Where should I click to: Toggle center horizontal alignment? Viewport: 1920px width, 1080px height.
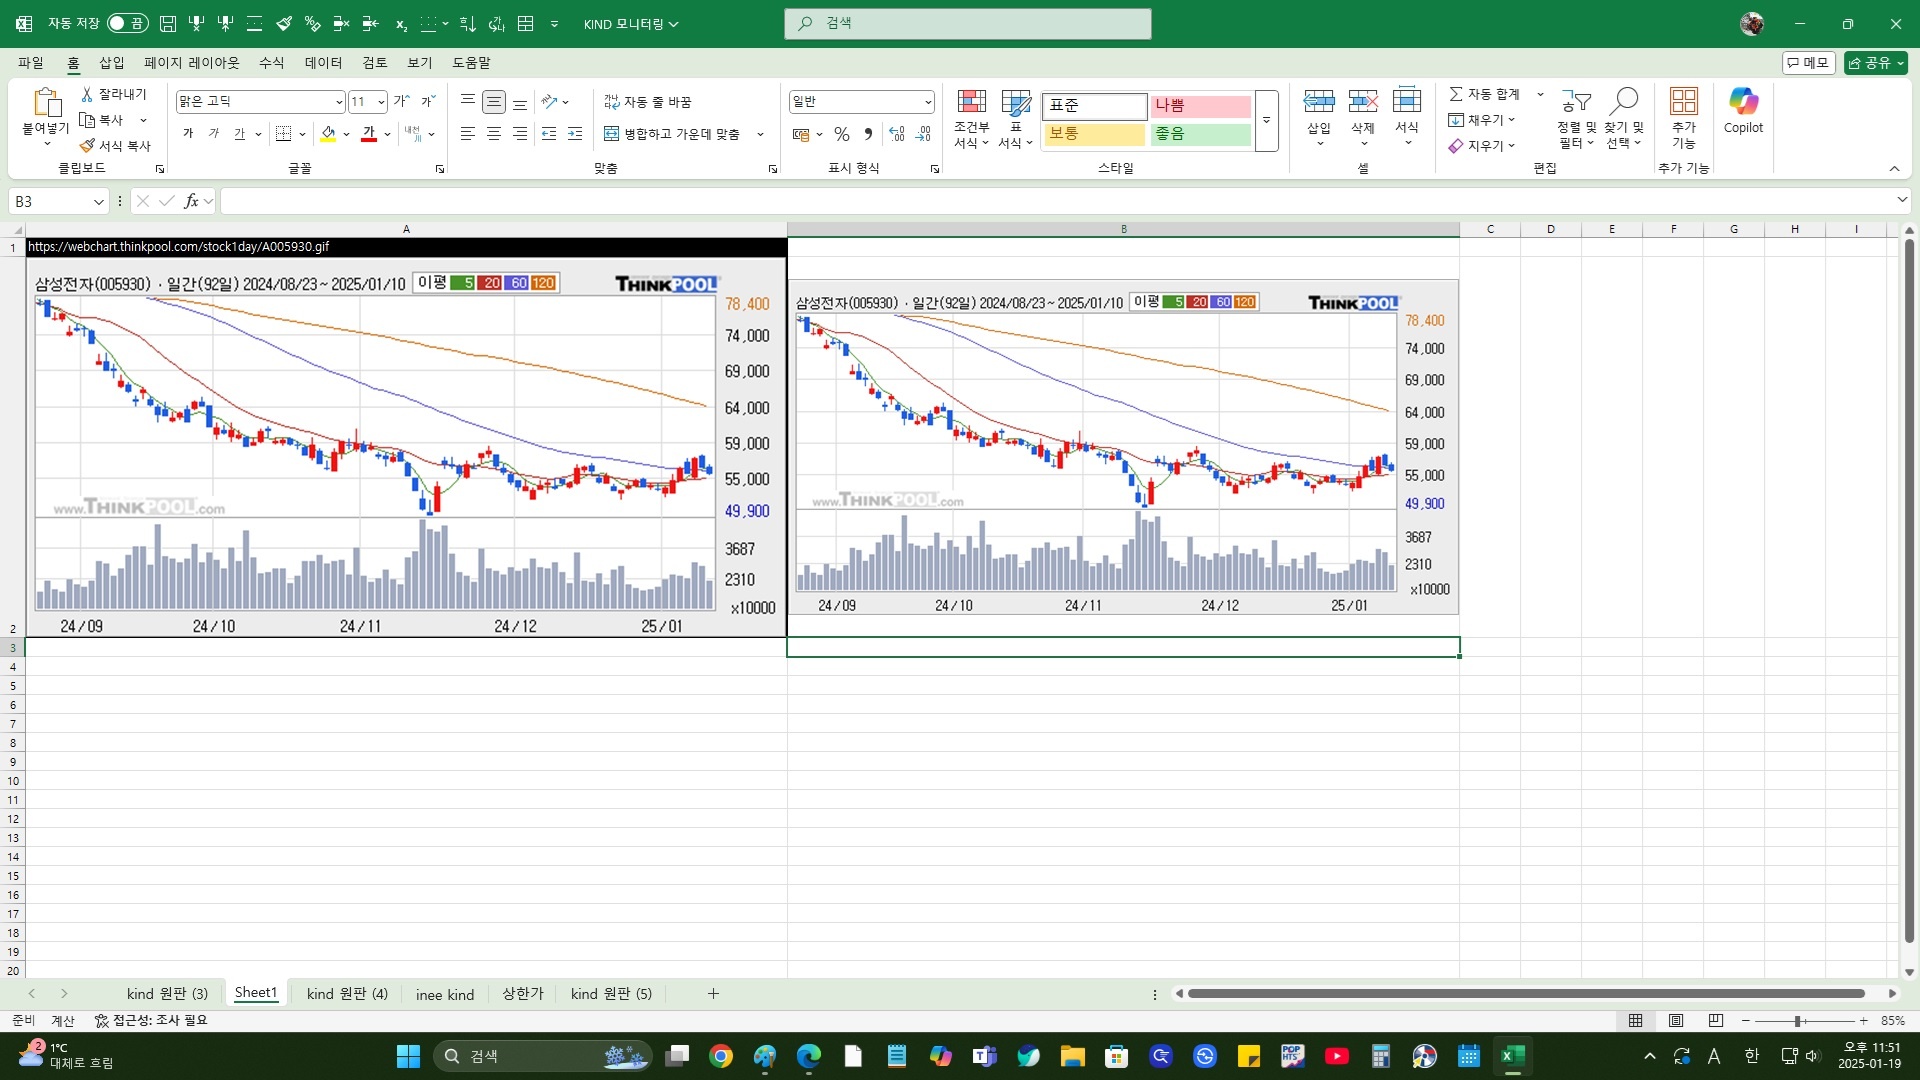click(494, 134)
